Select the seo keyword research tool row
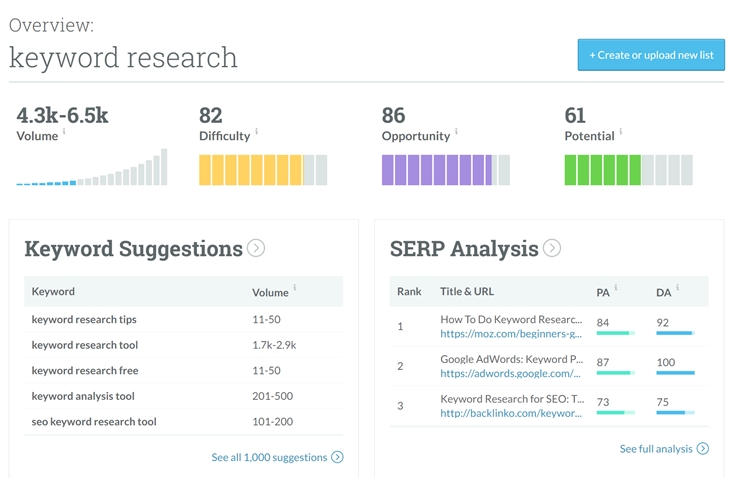The width and height of the screenshot is (750, 479). 94,422
